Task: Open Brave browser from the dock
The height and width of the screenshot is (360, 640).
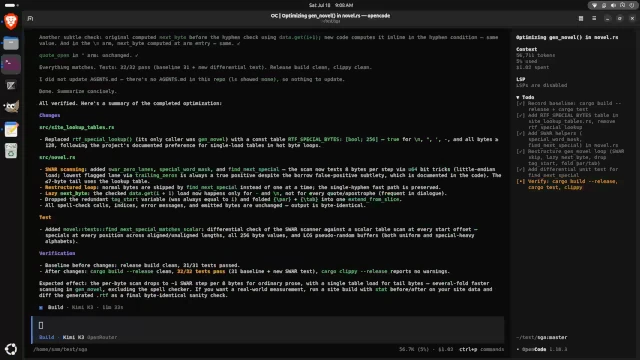Action: tap(11, 21)
